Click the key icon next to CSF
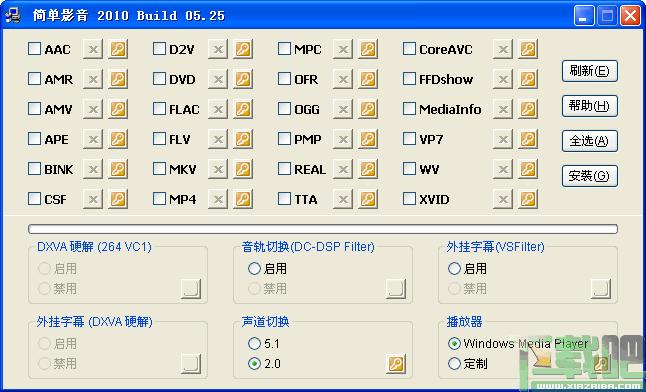The width and height of the screenshot is (646, 392). pyautogui.click(x=118, y=200)
